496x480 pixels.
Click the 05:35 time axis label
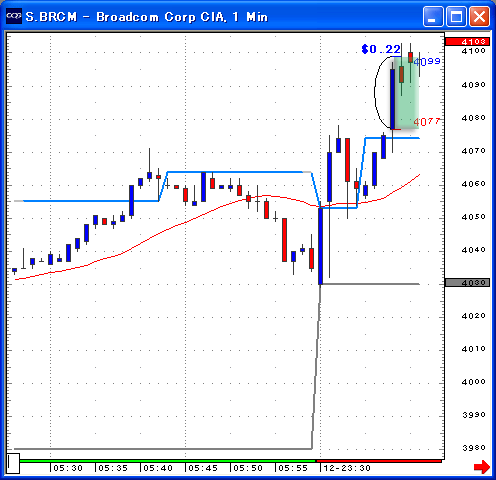[113, 468]
